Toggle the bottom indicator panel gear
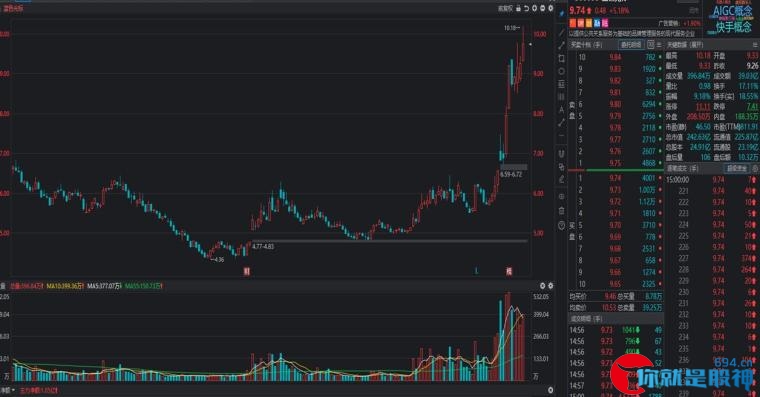This screenshot has height=397, width=760. tap(551, 390)
